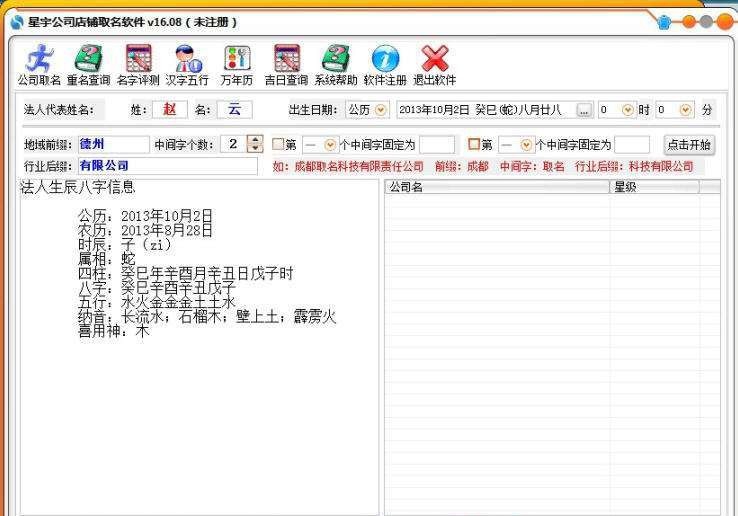This screenshot has height=516, width=738.
Task: Click the gray maximize button in title bar
Action: (706, 22)
